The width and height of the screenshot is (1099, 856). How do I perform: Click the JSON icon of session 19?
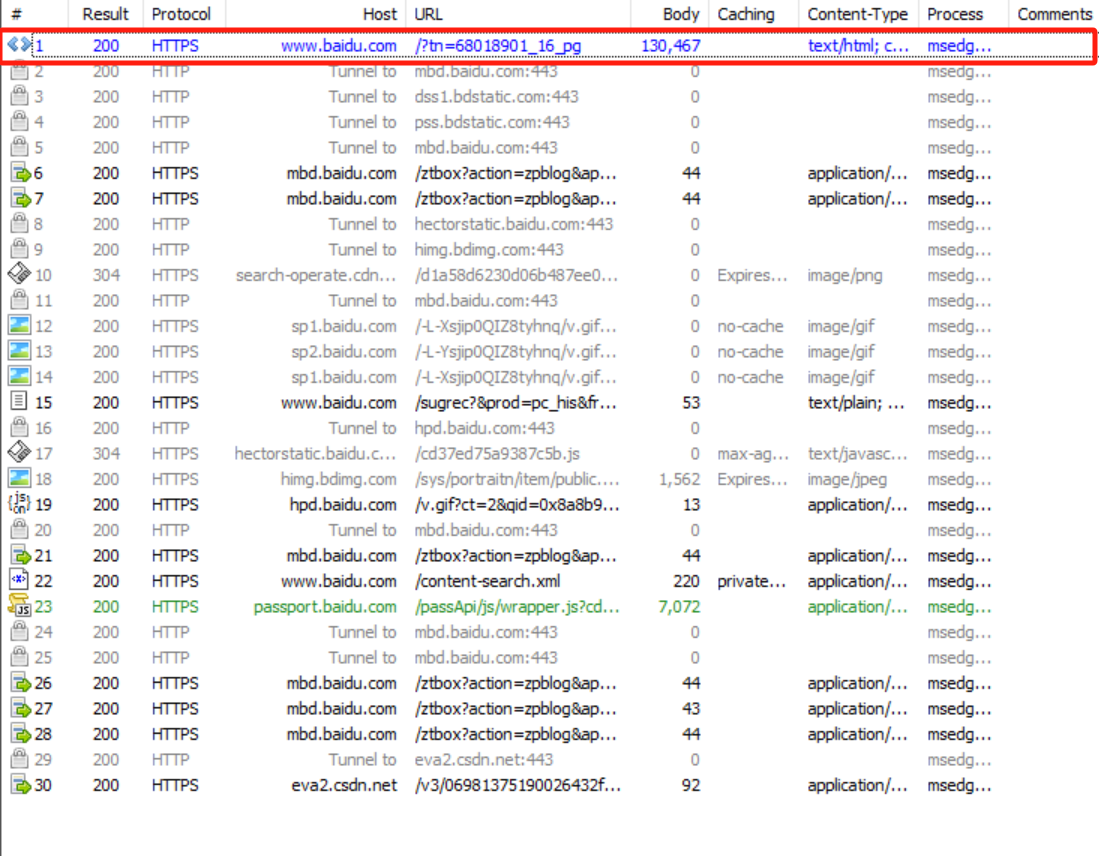click(19, 504)
